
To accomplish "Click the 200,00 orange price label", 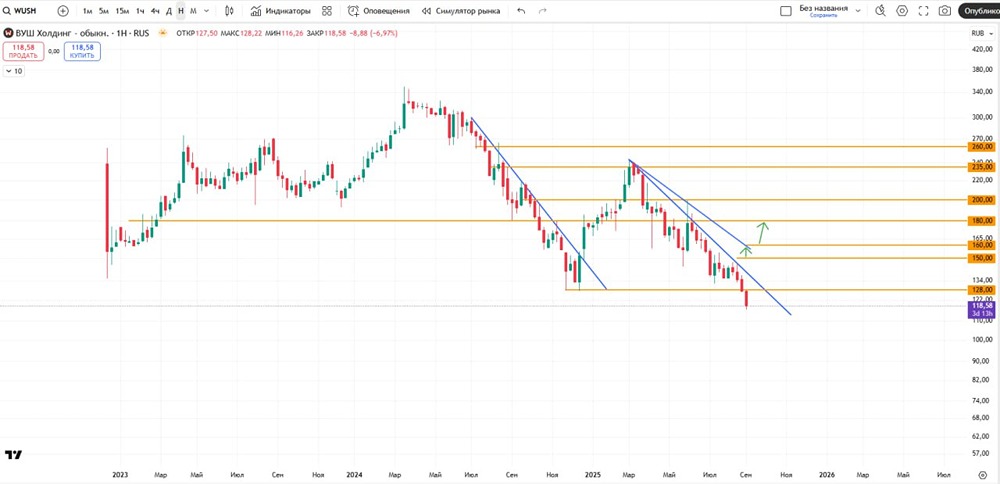I will [x=982, y=200].
